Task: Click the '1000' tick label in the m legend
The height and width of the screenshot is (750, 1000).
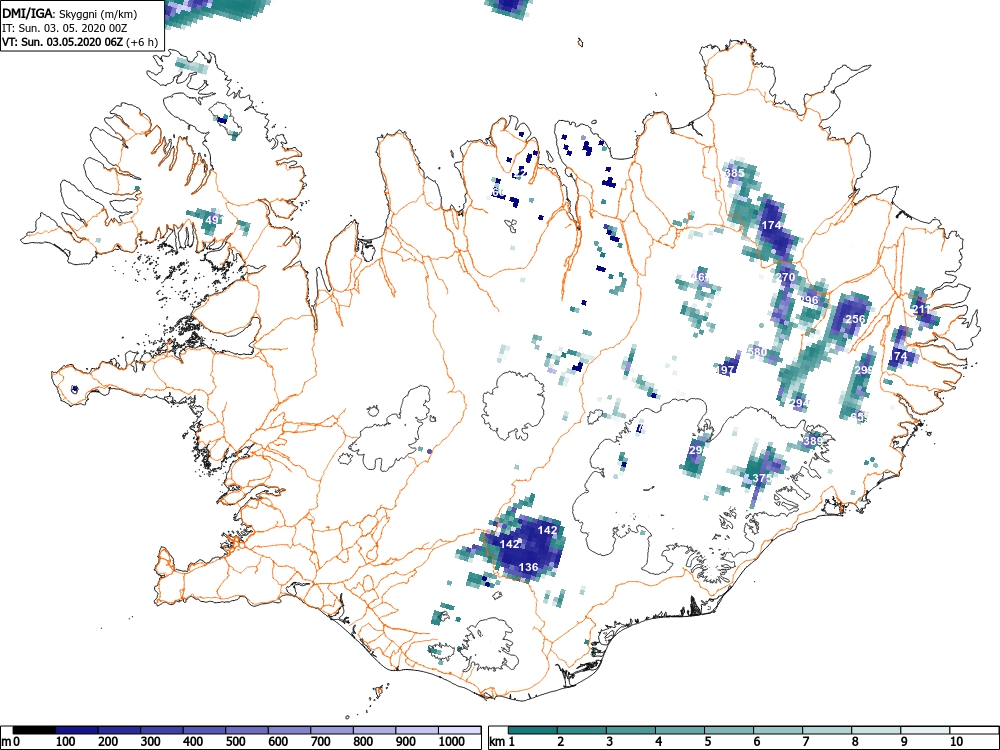Action: point(452,742)
